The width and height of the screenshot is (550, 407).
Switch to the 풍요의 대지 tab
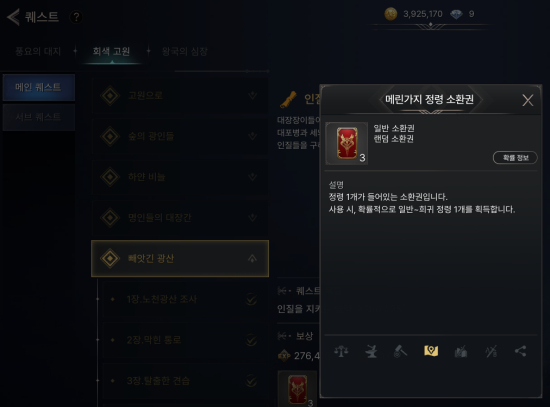(x=38, y=52)
